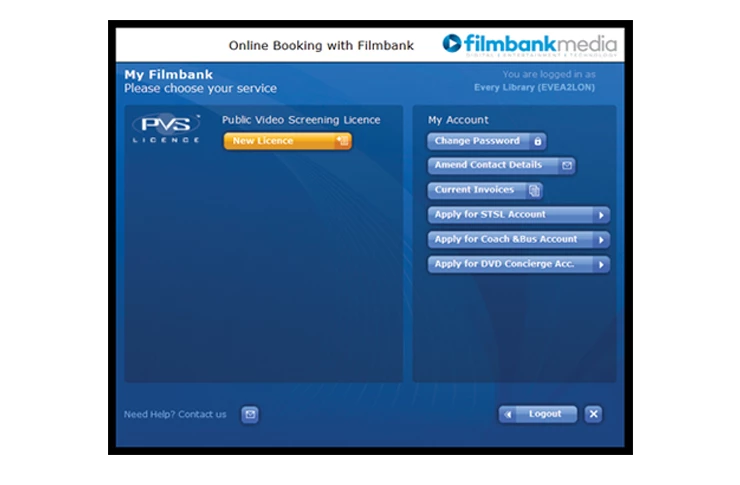
Task: Close the page with the X button
Action: pyautogui.click(x=593, y=414)
